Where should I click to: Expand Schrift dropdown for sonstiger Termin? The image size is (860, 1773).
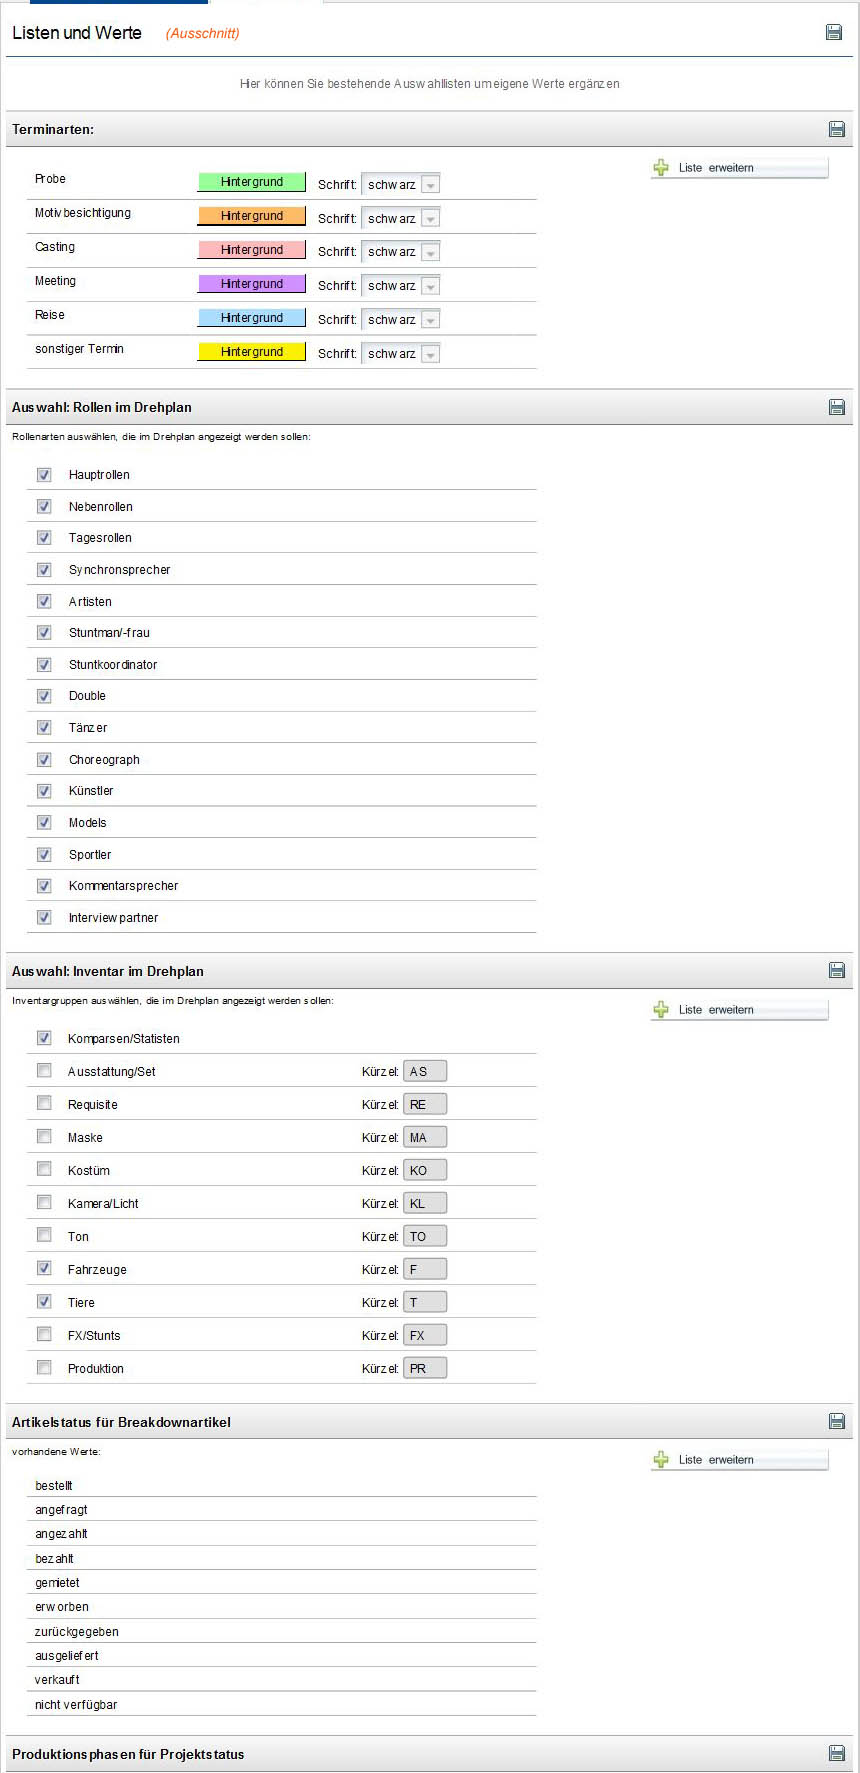point(400,354)
